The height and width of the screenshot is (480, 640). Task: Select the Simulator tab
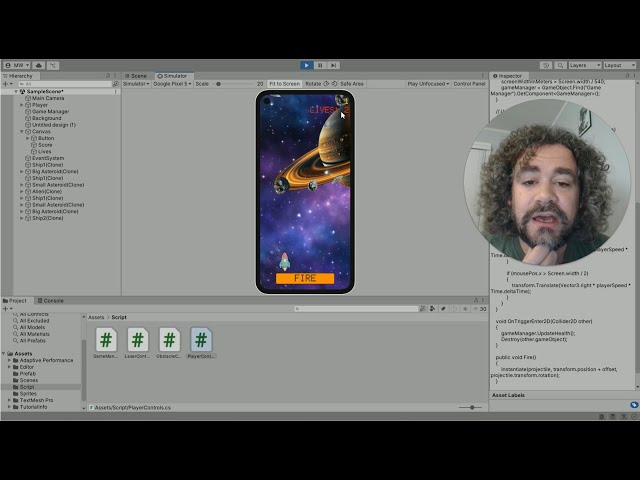pos(172,76)
